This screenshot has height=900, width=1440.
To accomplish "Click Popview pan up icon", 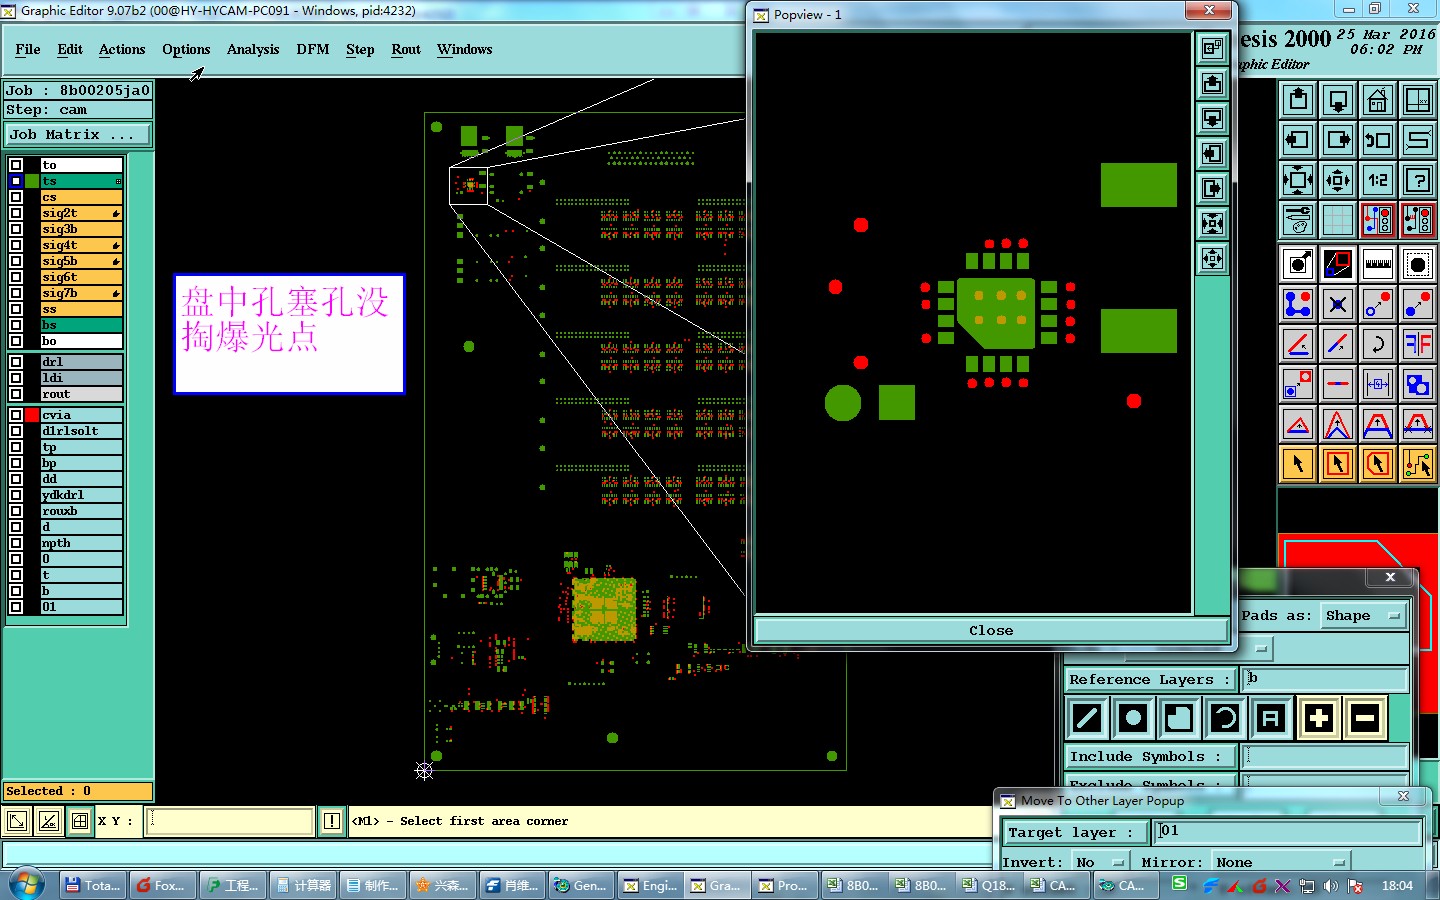I will pyautogui.click(x=1212, y=84).
